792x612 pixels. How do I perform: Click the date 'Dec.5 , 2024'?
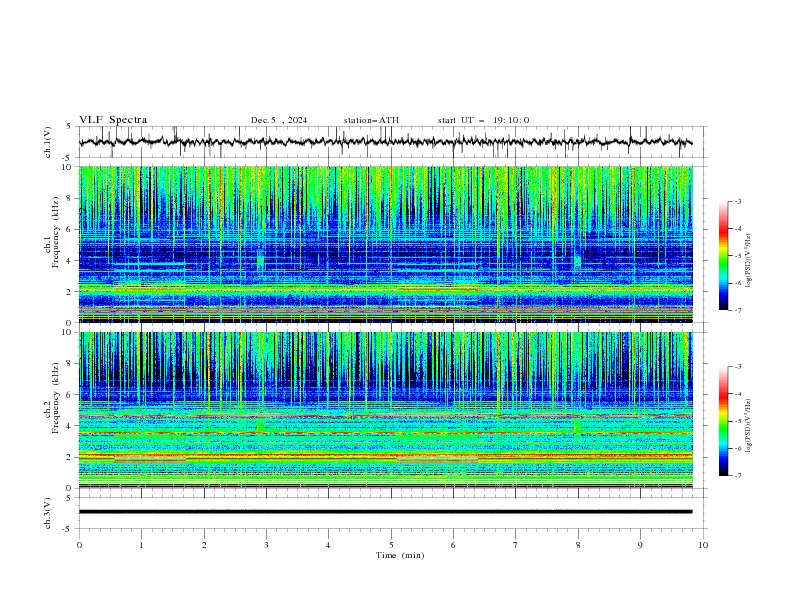pos(279,120)
